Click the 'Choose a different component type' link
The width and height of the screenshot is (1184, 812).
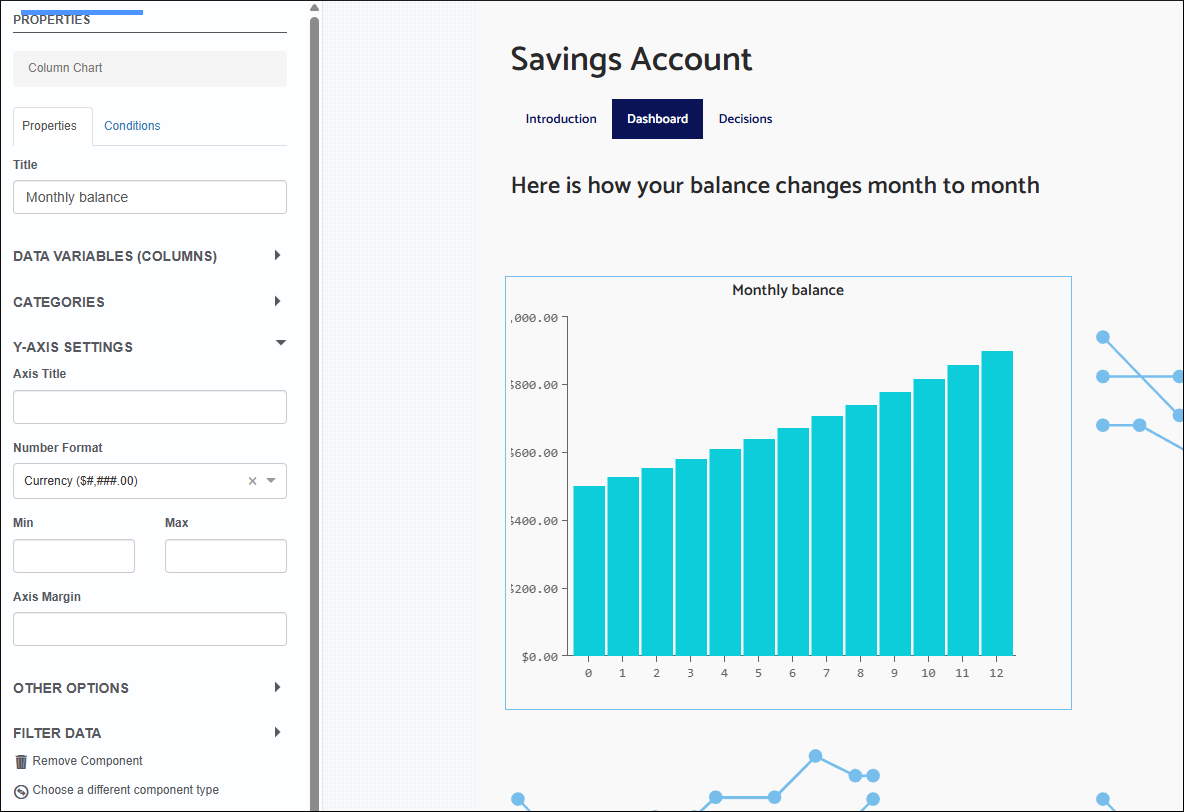124,789
